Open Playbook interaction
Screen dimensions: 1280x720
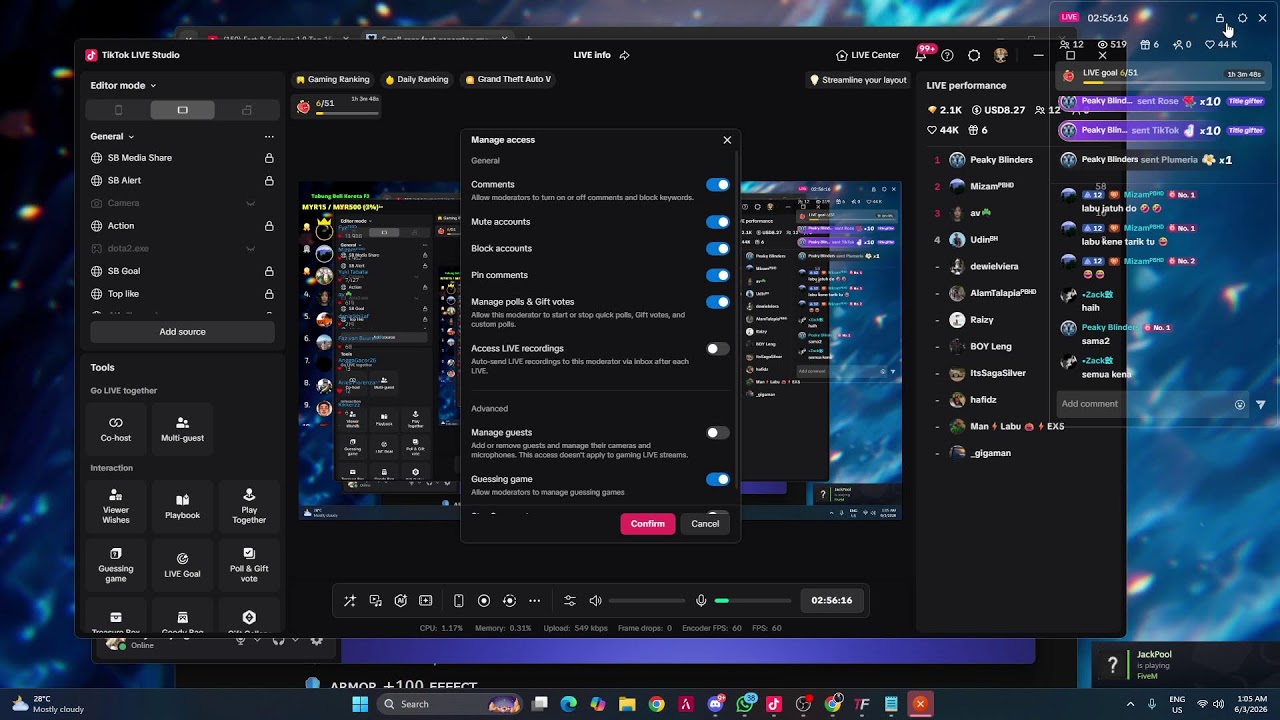click(x=182, y=506)
